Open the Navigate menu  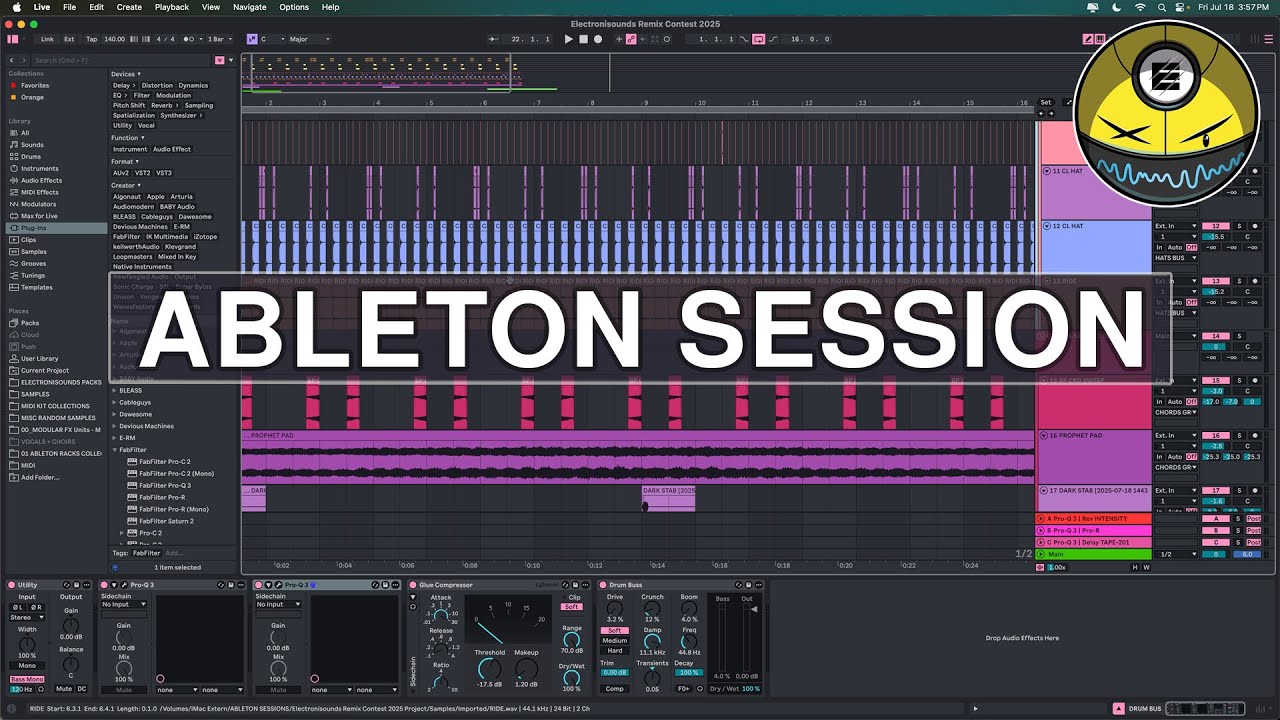point(250,7)
